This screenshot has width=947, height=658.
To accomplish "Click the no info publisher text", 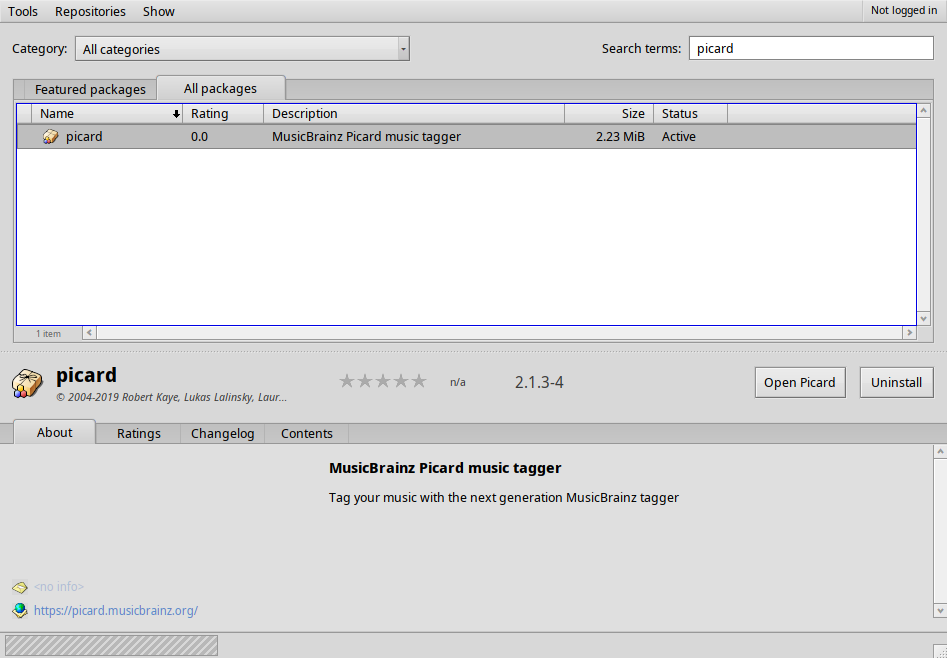I will click(59, 587).
